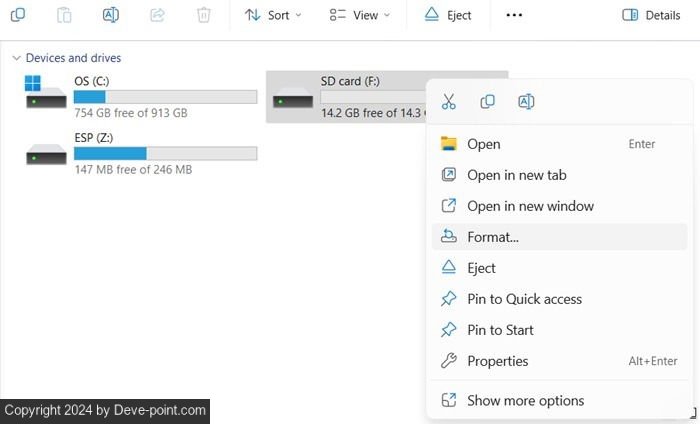The width and height of the screenshot is (700, 424).
Task: Collapse the Devices and drives section
Action: coord(16,58)
